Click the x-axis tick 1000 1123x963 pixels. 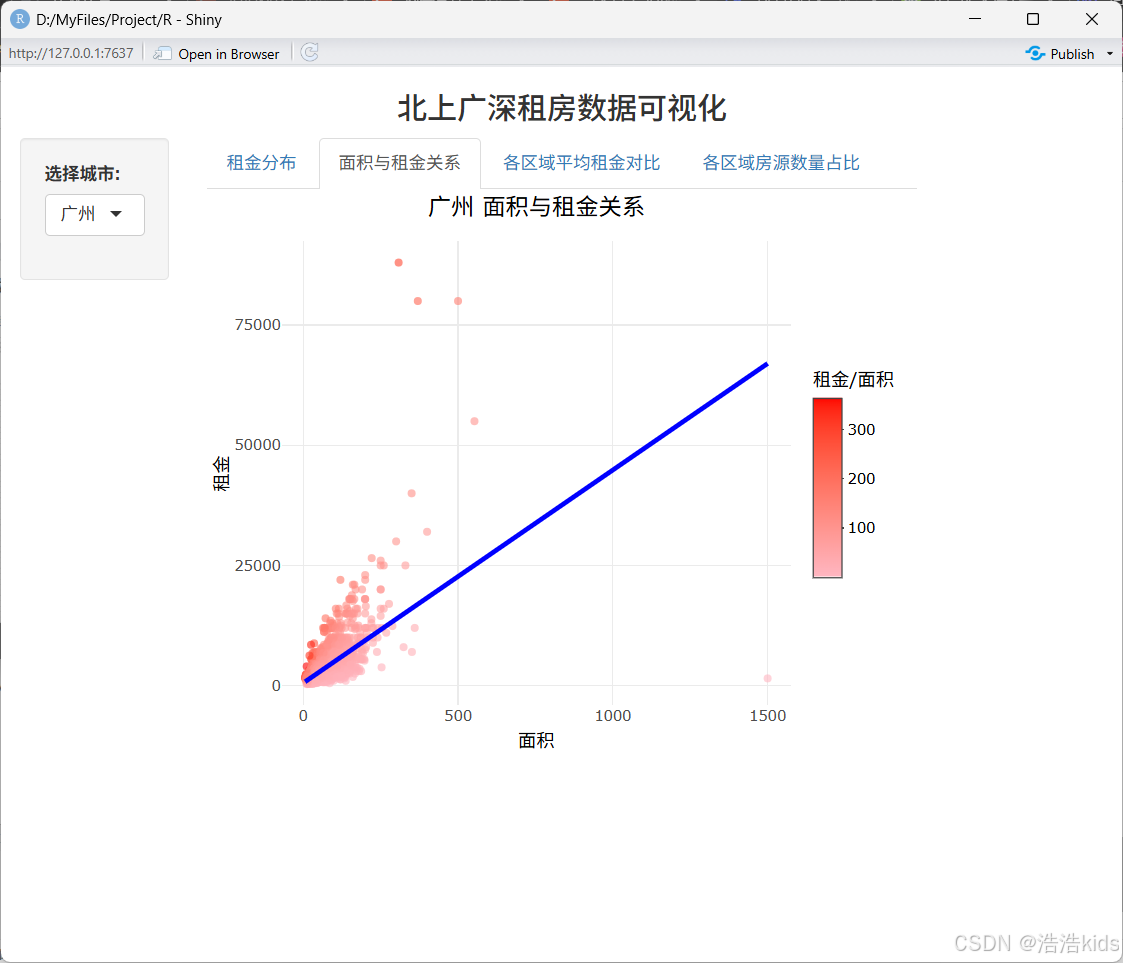pyautogui.click(x=613, y=716)
